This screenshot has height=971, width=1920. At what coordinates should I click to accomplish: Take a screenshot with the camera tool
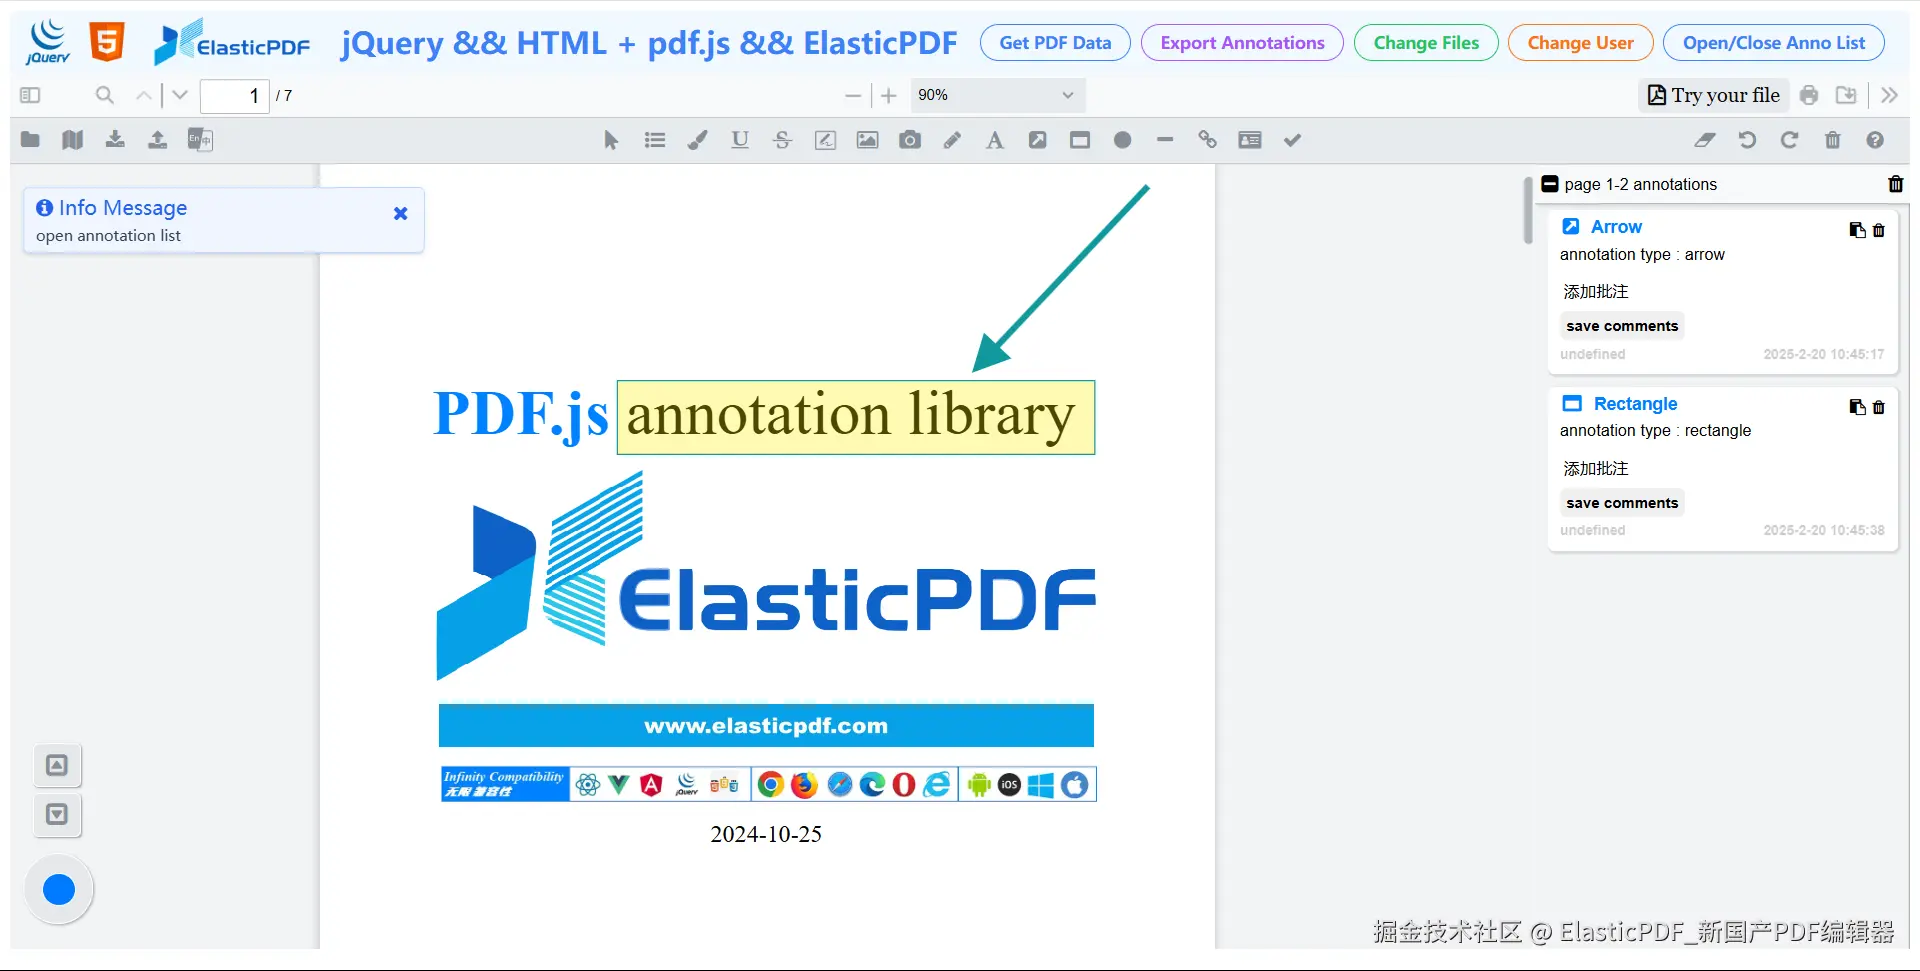click(x=910, y=140)
